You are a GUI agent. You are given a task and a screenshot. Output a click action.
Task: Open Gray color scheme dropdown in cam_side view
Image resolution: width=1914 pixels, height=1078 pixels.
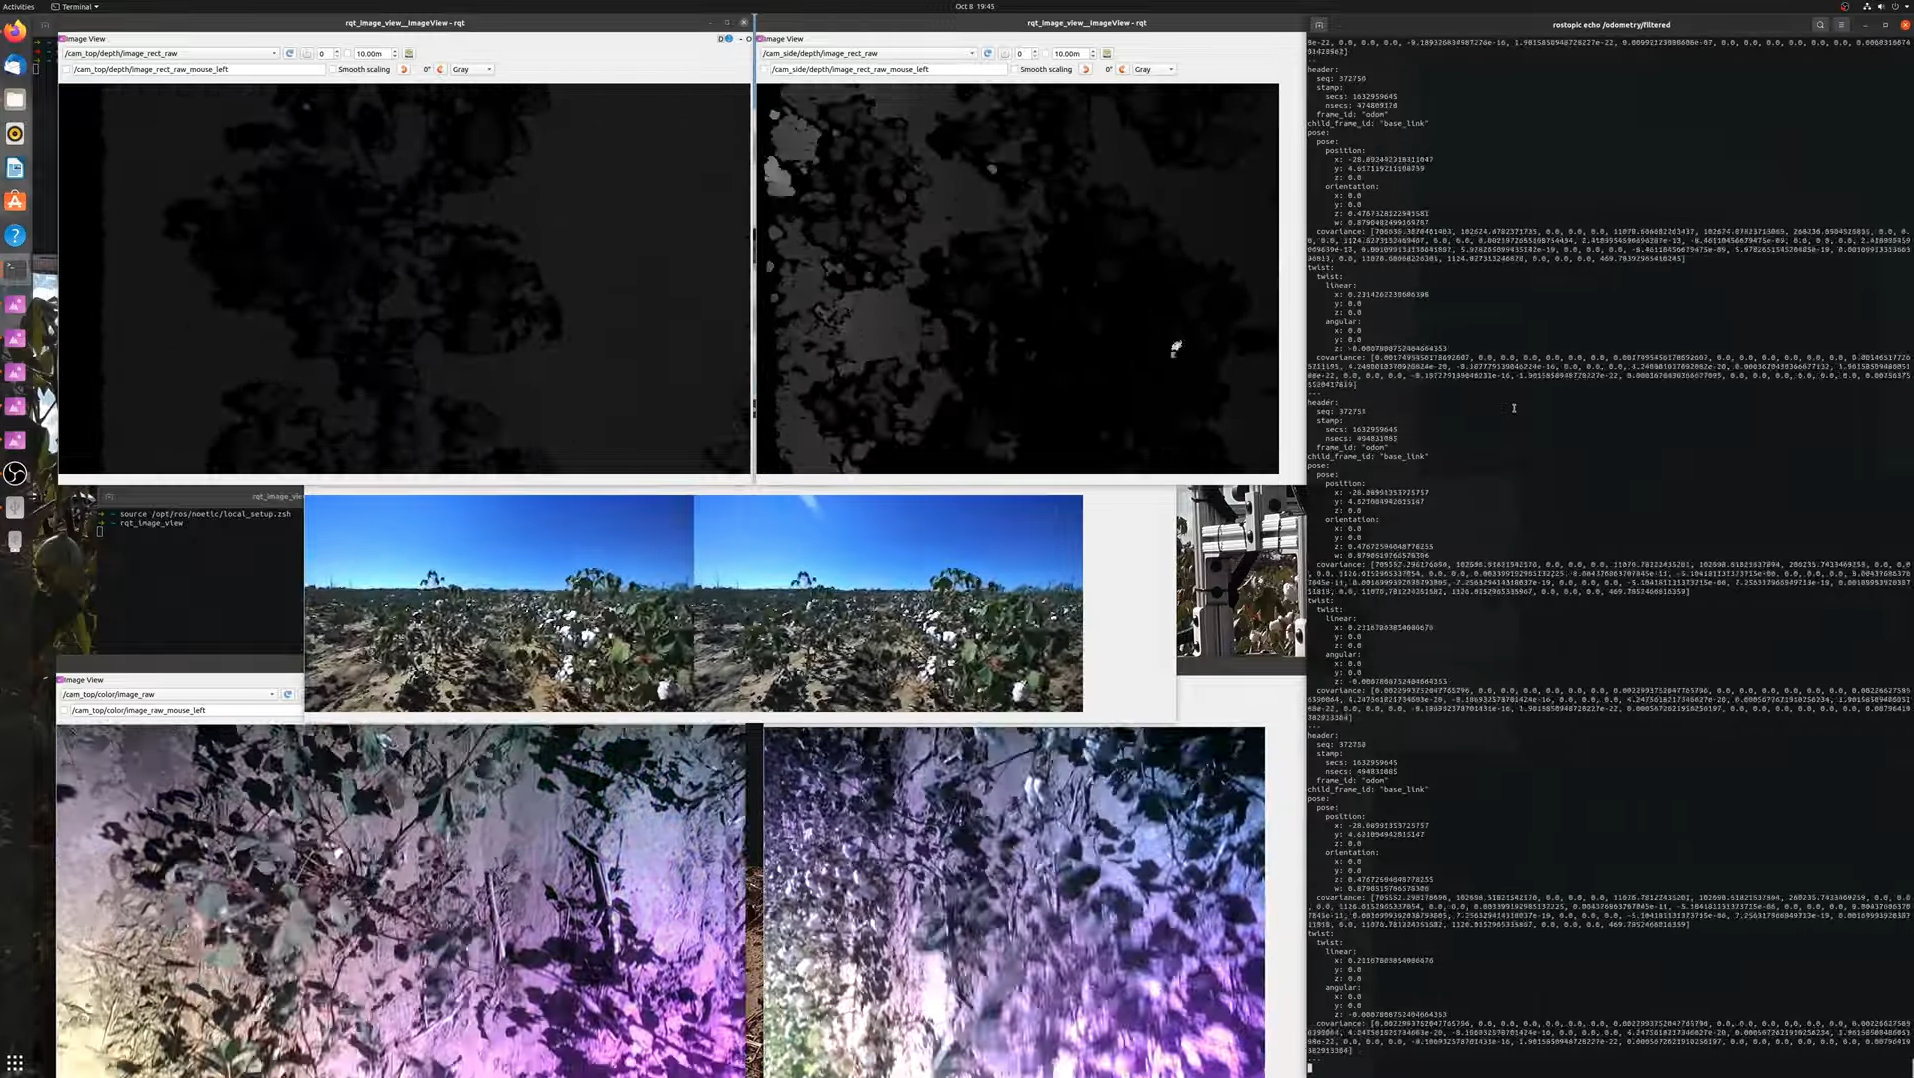(1154, 70)
